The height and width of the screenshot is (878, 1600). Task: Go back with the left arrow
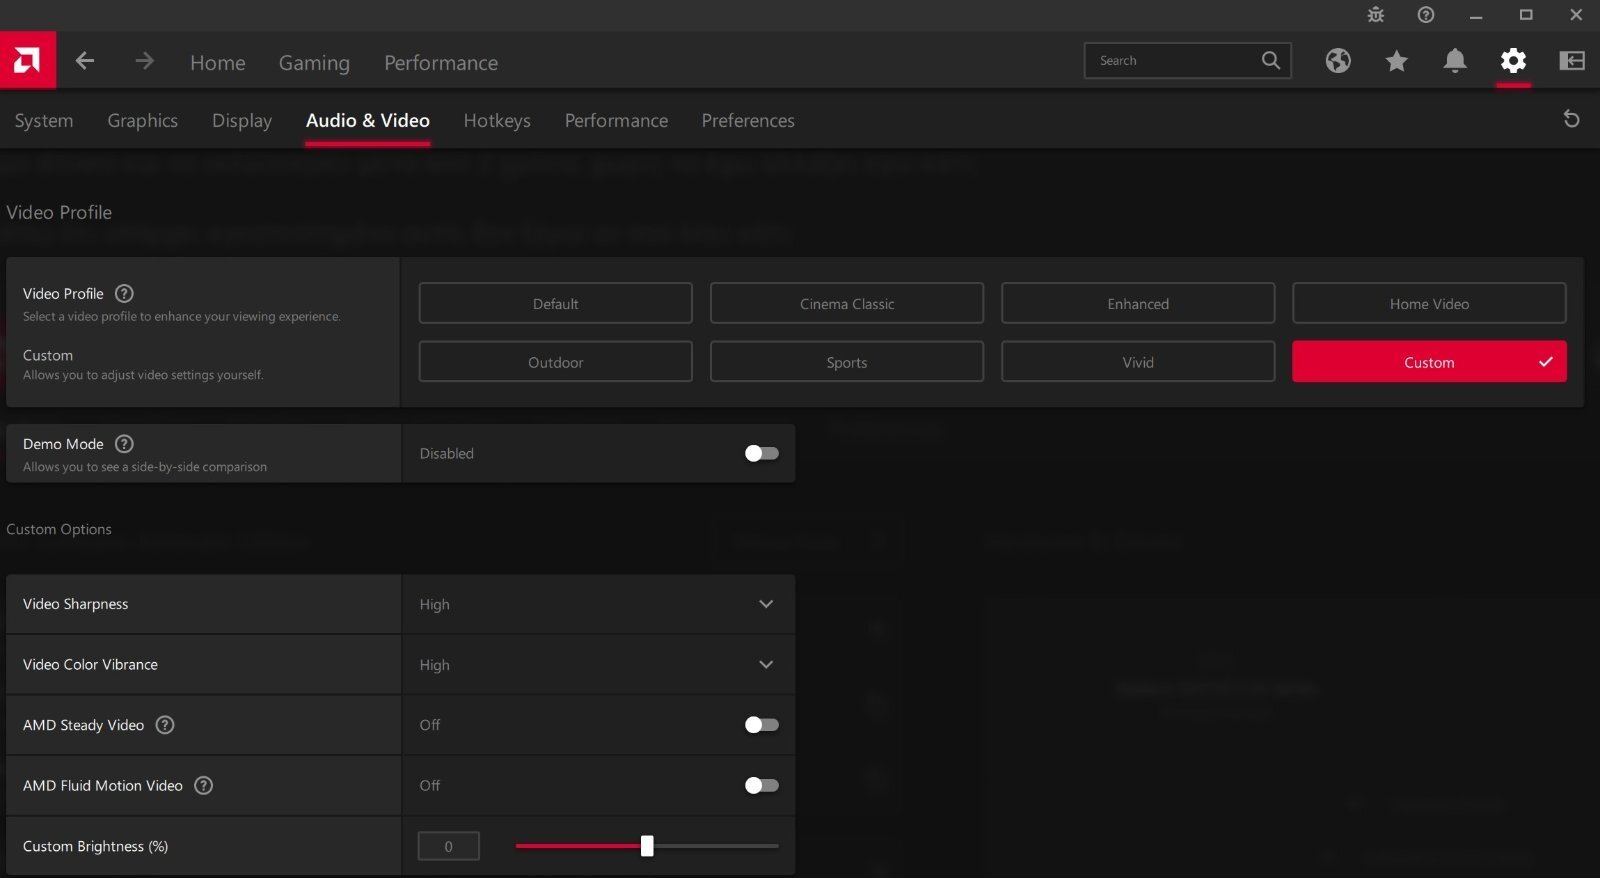pos(85,61)
